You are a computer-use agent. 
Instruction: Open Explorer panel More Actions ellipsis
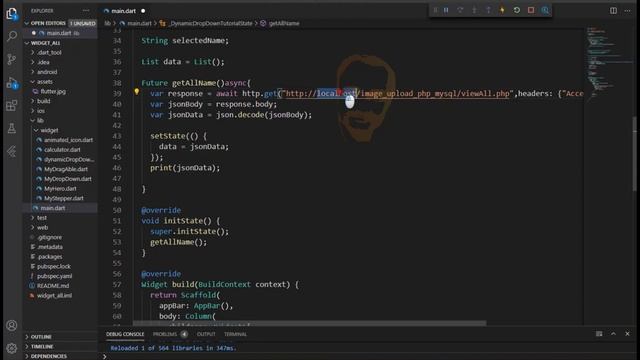pyautogui.click(x=86, y=11)
